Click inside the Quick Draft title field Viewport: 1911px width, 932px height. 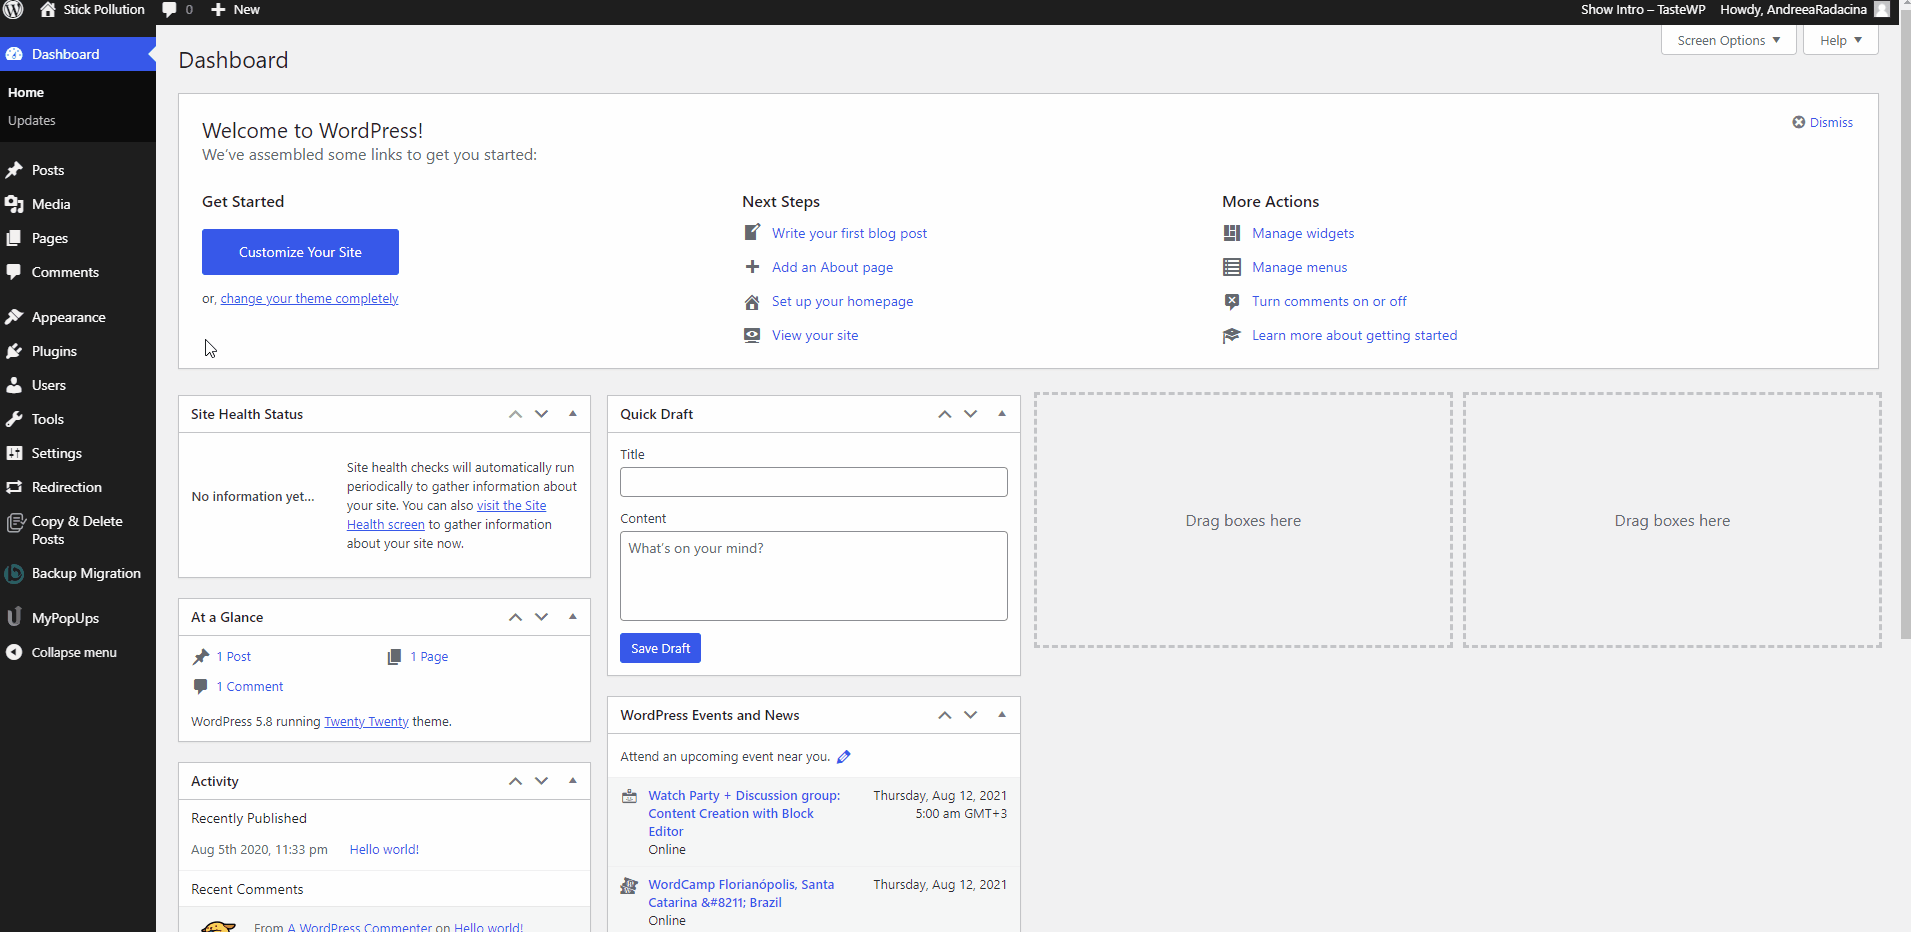813,482
